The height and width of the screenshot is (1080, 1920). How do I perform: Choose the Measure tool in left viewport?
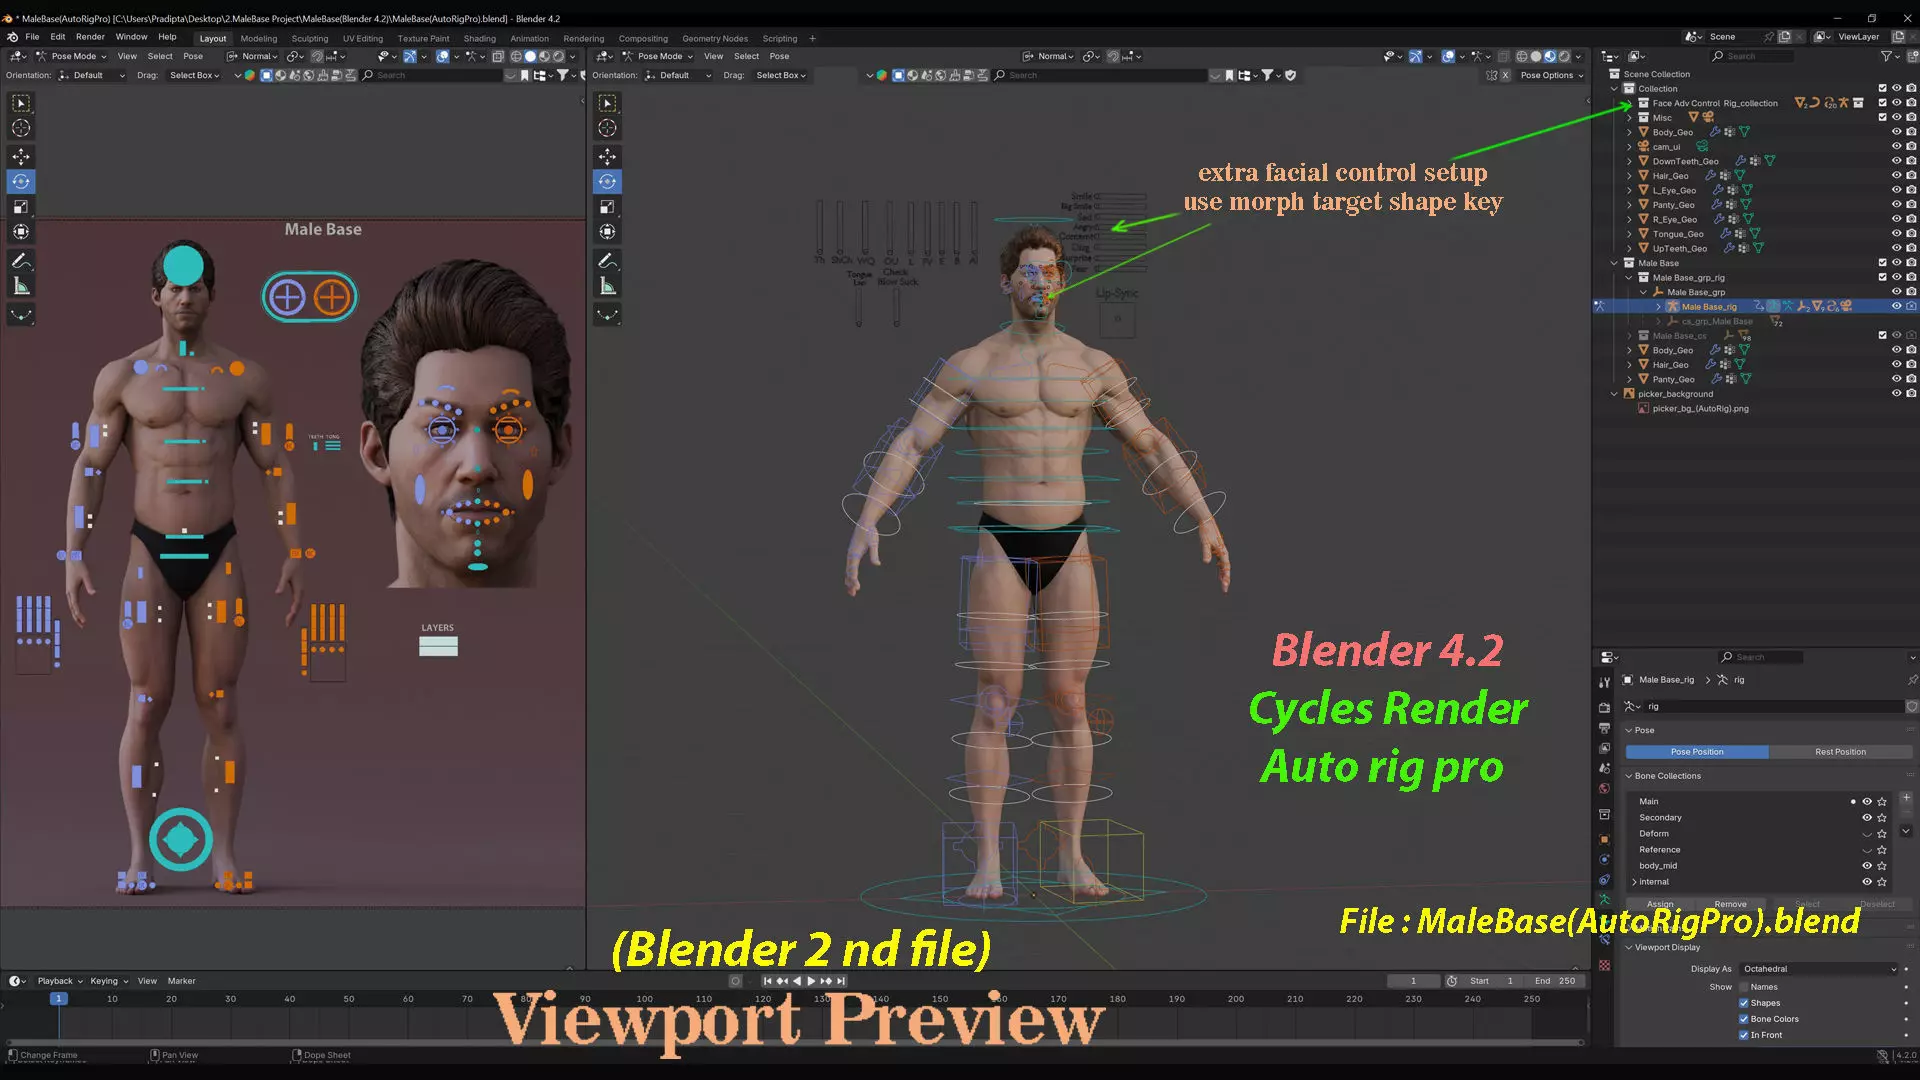pos(21,286)
